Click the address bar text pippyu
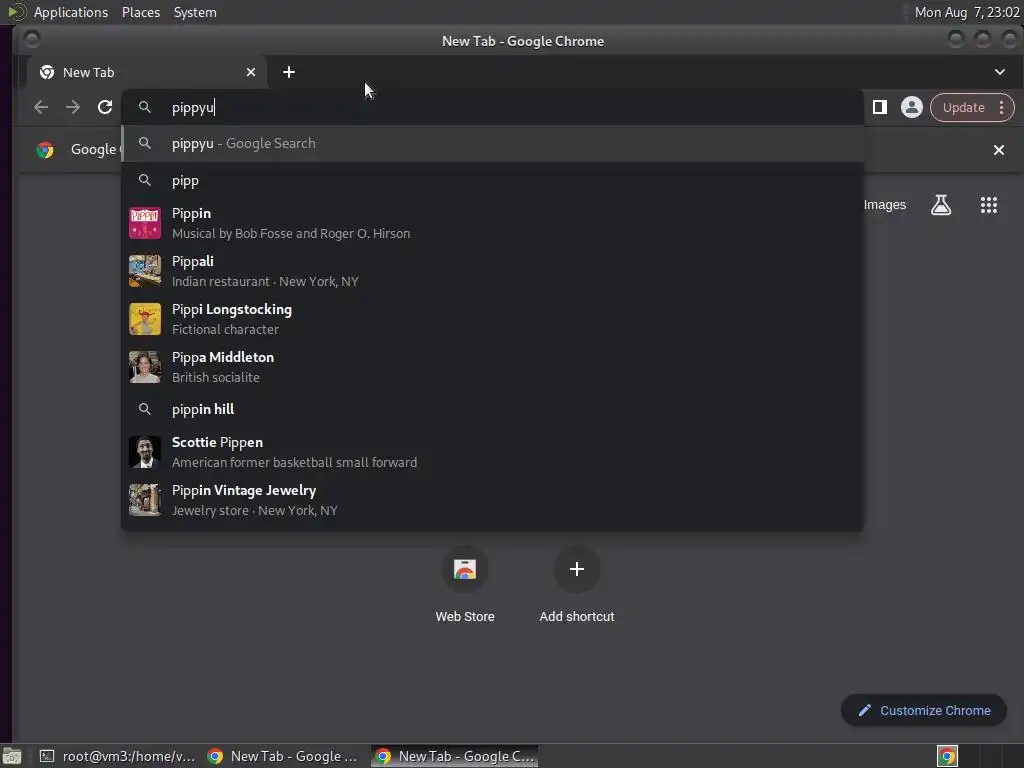Viewport: 1024px width, 768px height. tap(193, 108)
